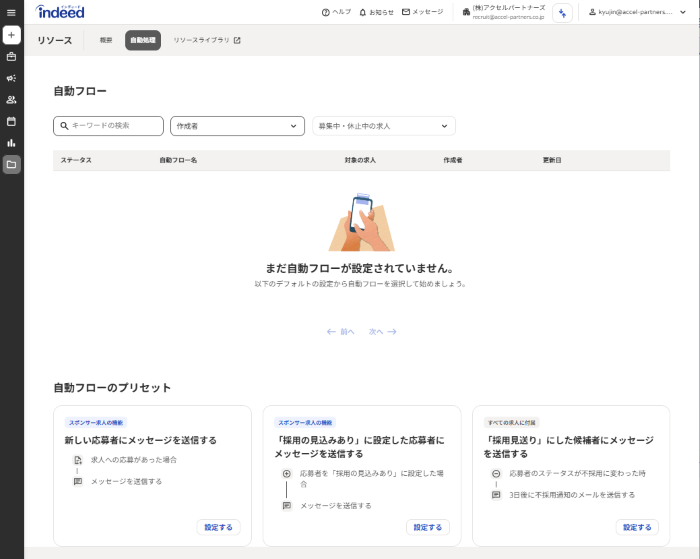This screenshot has height=559, width=700.
Task: Open the jobs briefcase icon in the sidebar
Action: click(11, 56)
